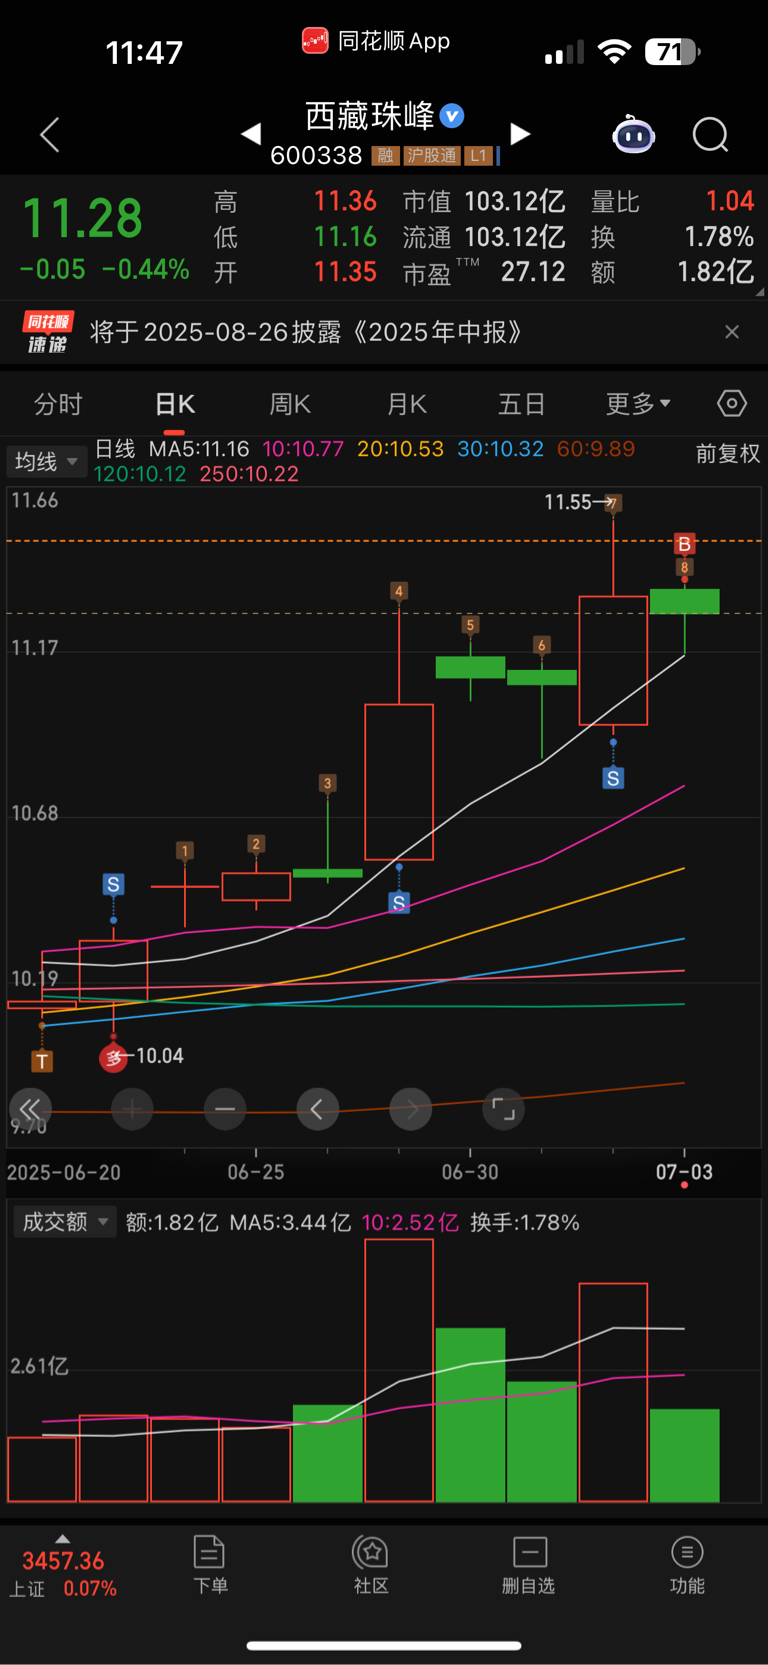
Task: Tap the 沪股通 tag
Action: 431,156
